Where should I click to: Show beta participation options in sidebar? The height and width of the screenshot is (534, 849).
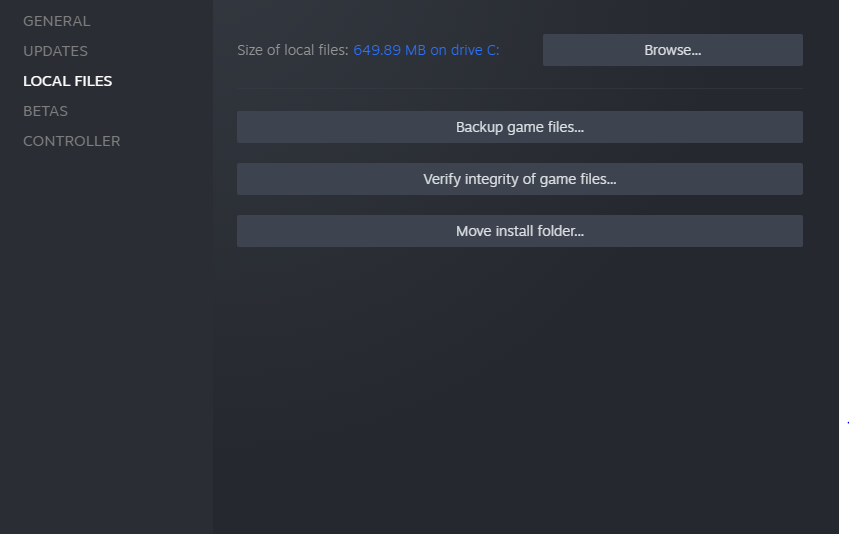(45, 111)
